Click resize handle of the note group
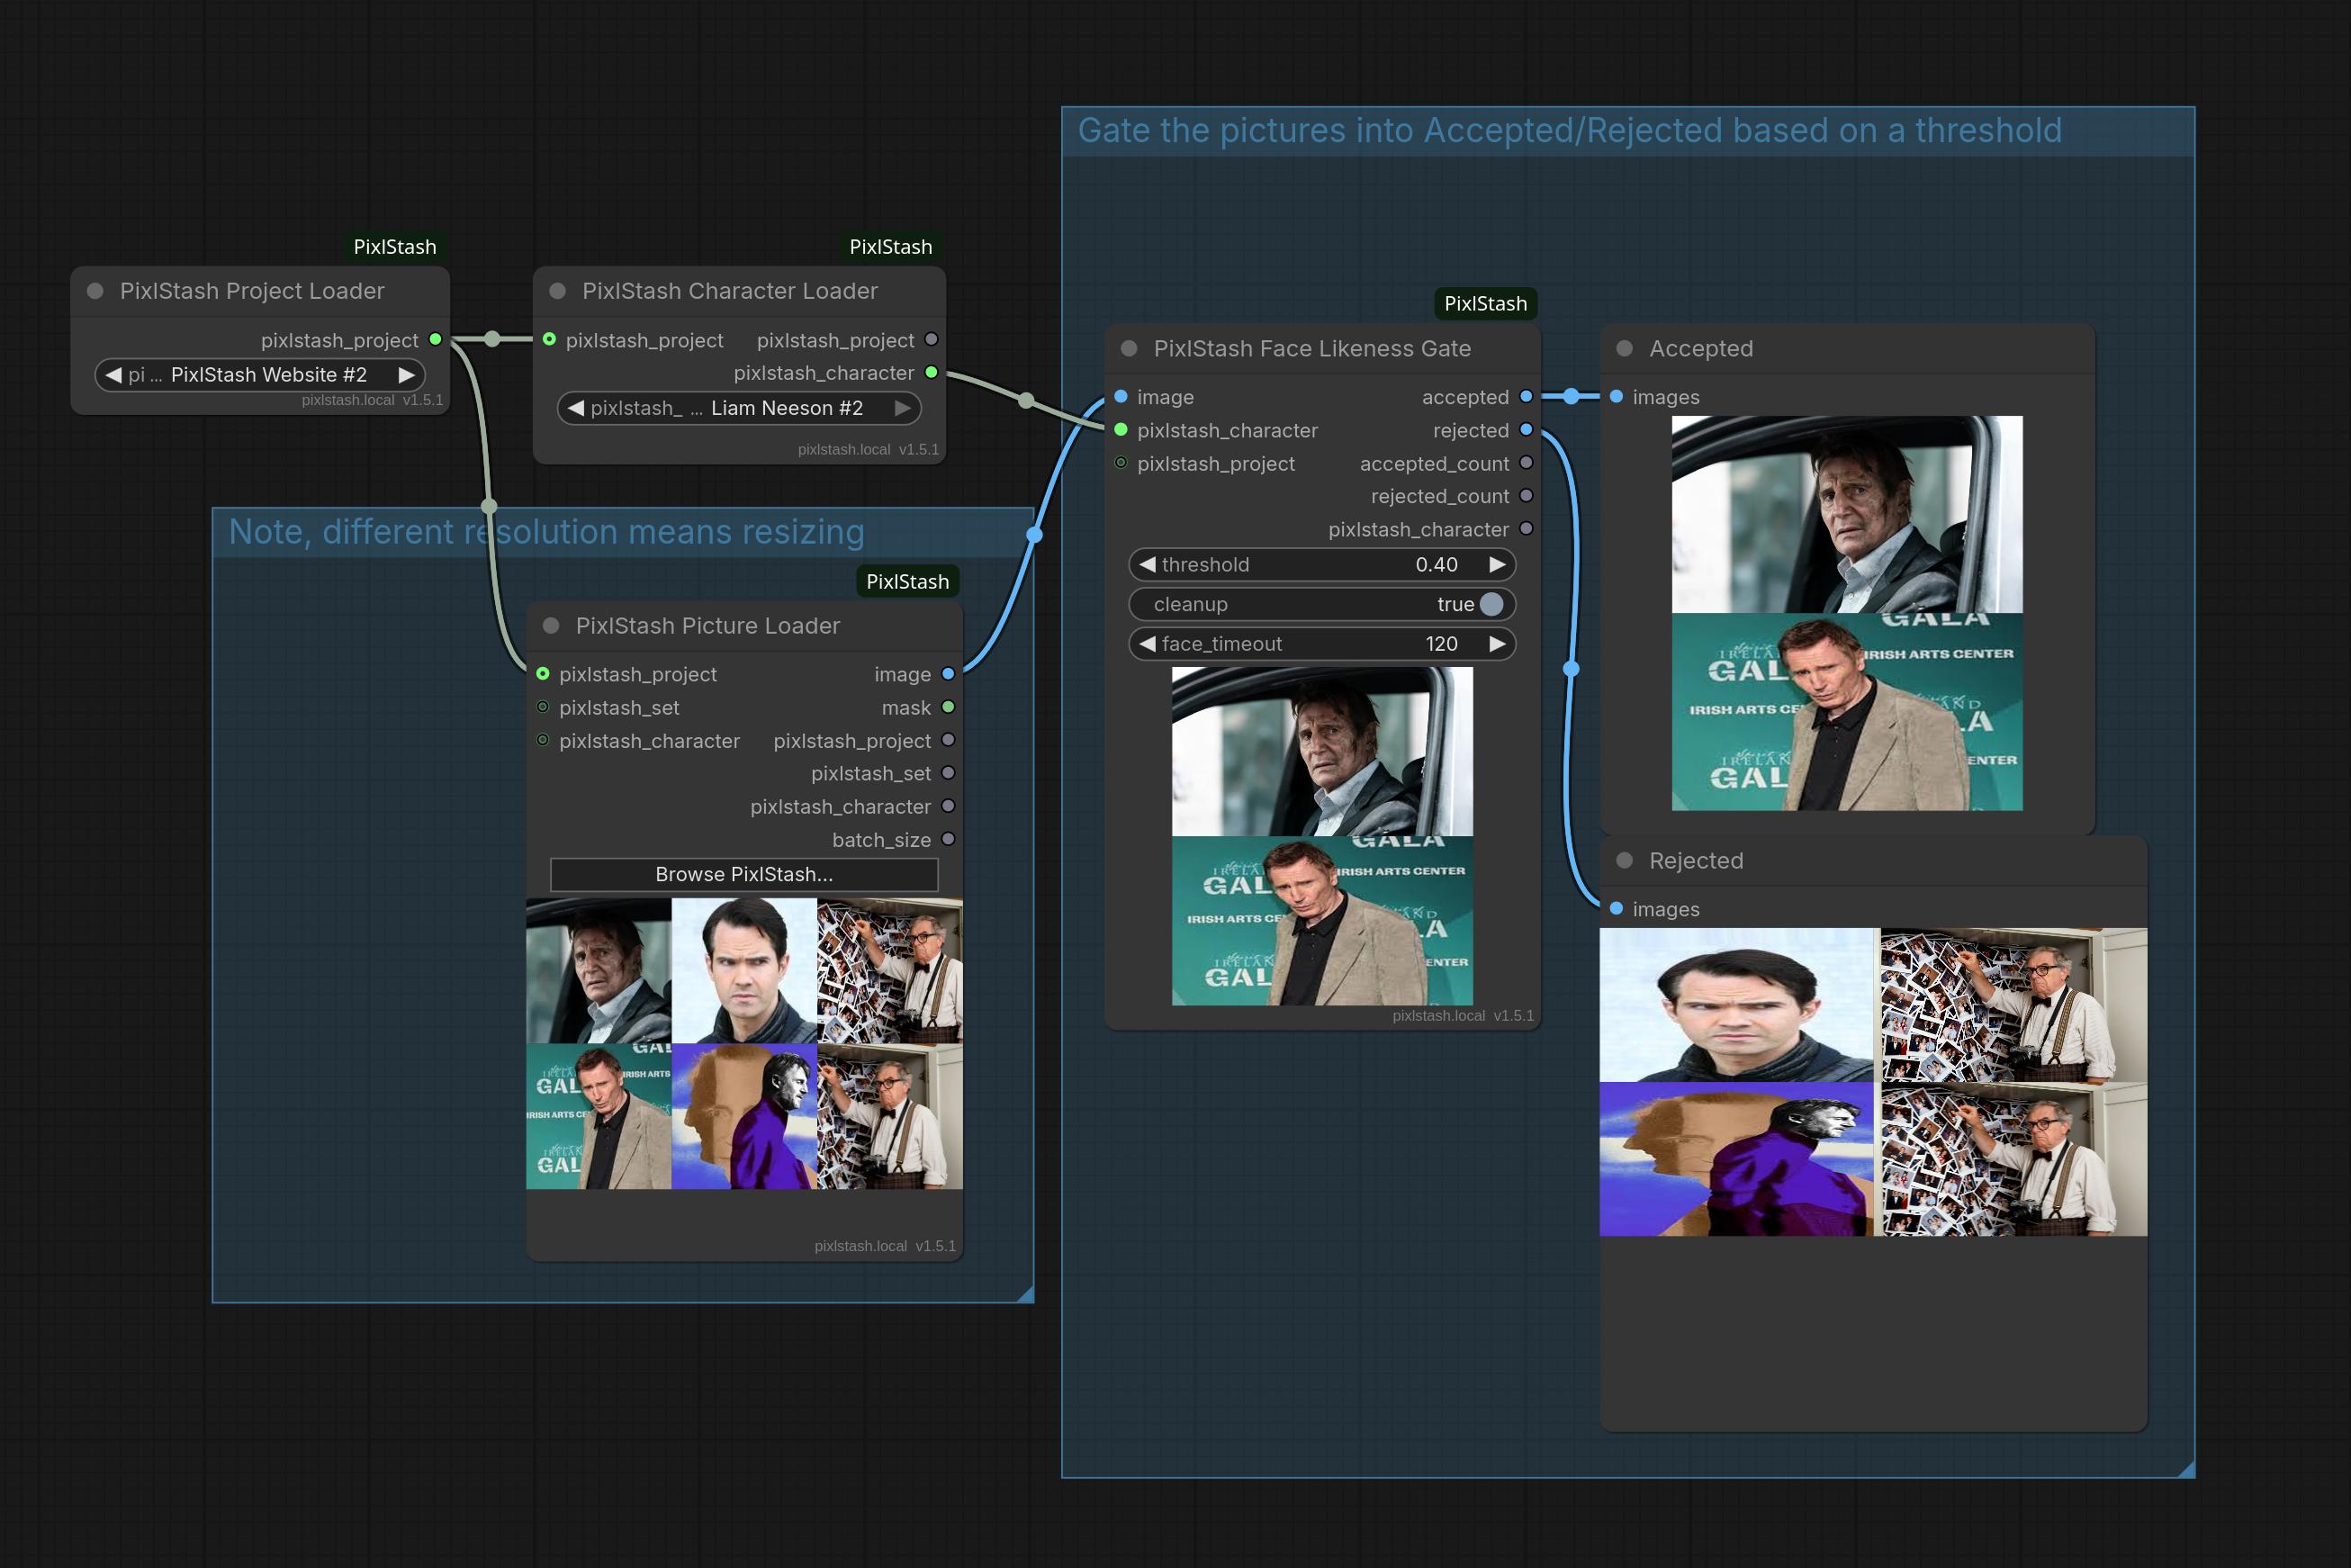This screenshot has height=1568, width=2351. point(1024,1294)
